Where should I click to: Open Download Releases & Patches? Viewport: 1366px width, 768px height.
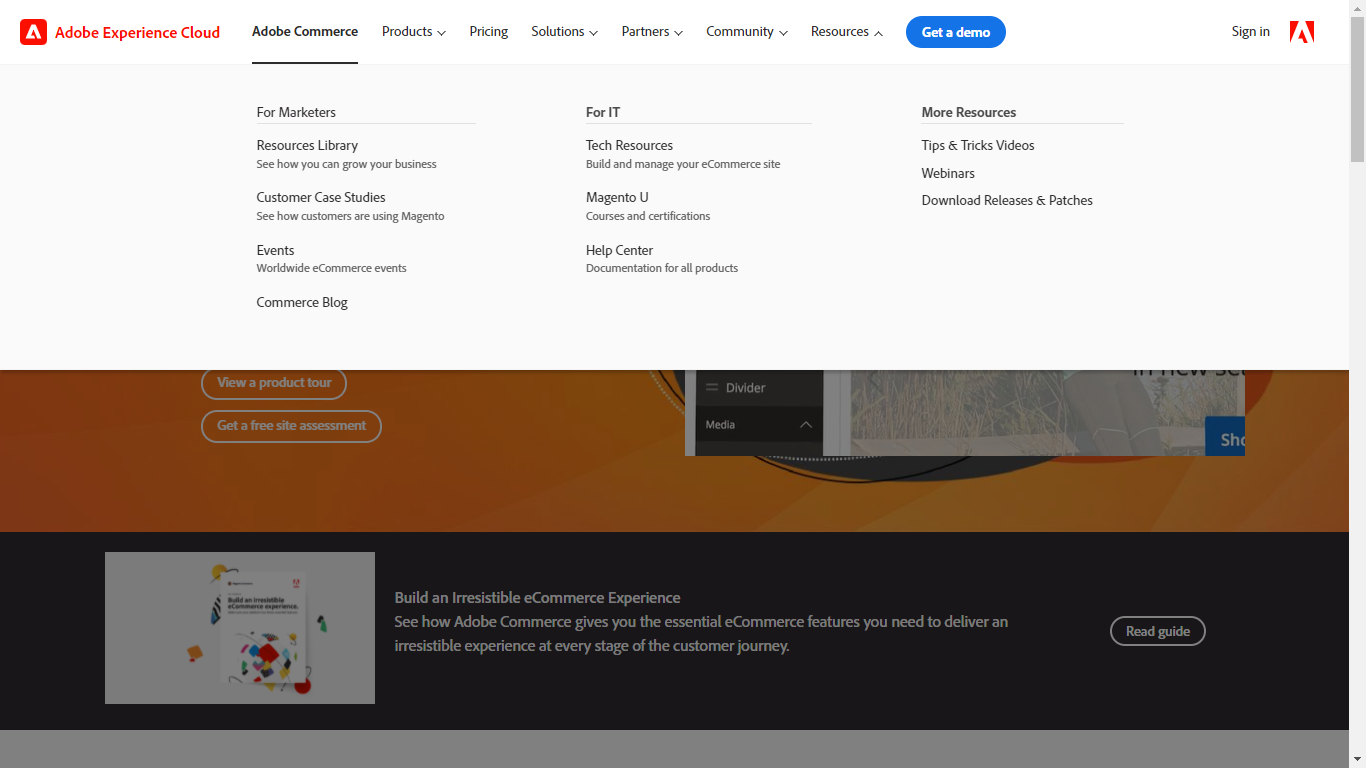[1007, 200]
